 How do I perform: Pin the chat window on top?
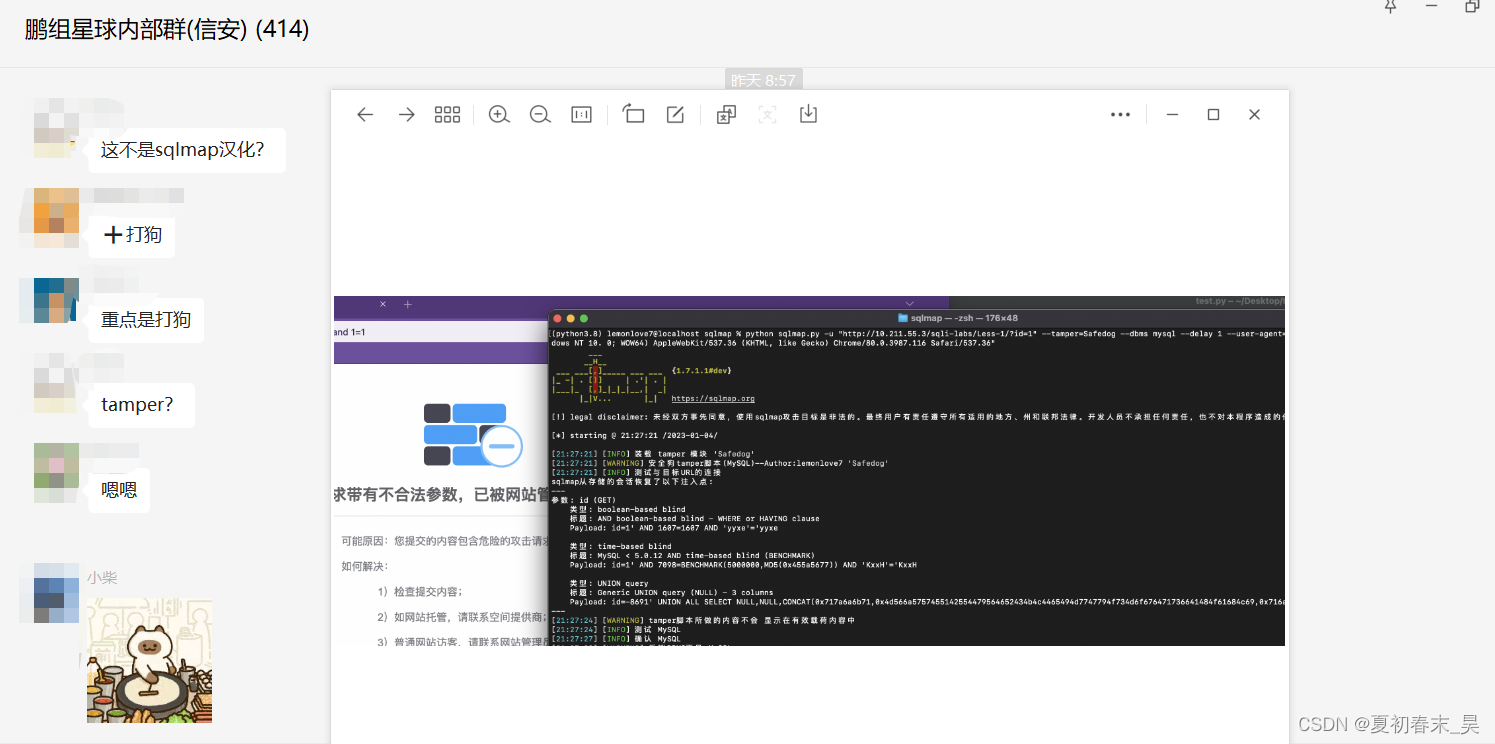pos(1390,6)
